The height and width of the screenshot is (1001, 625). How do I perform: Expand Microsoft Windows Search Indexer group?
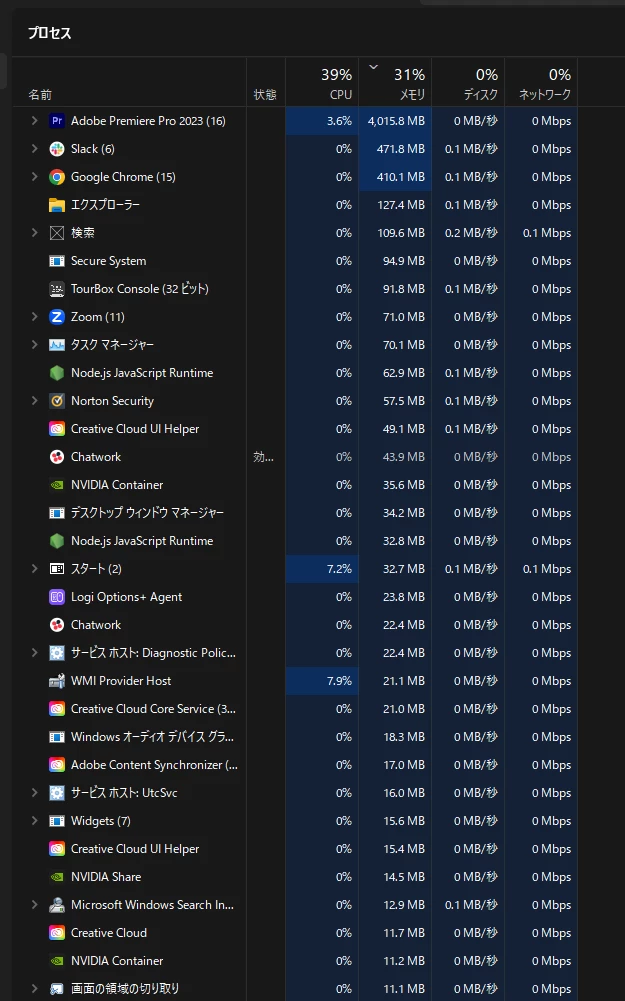[34, 905]
